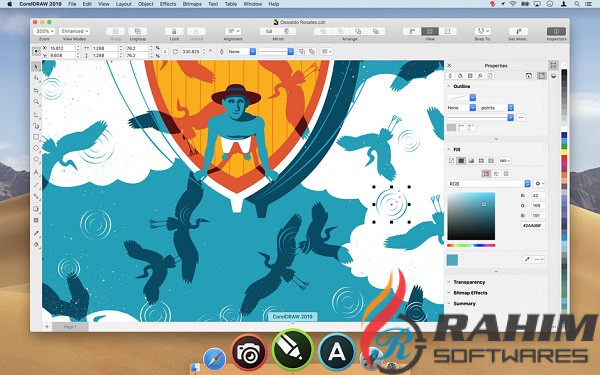Choose Uniform fill type button
The image size is (600, 375).
pos(461,161)
